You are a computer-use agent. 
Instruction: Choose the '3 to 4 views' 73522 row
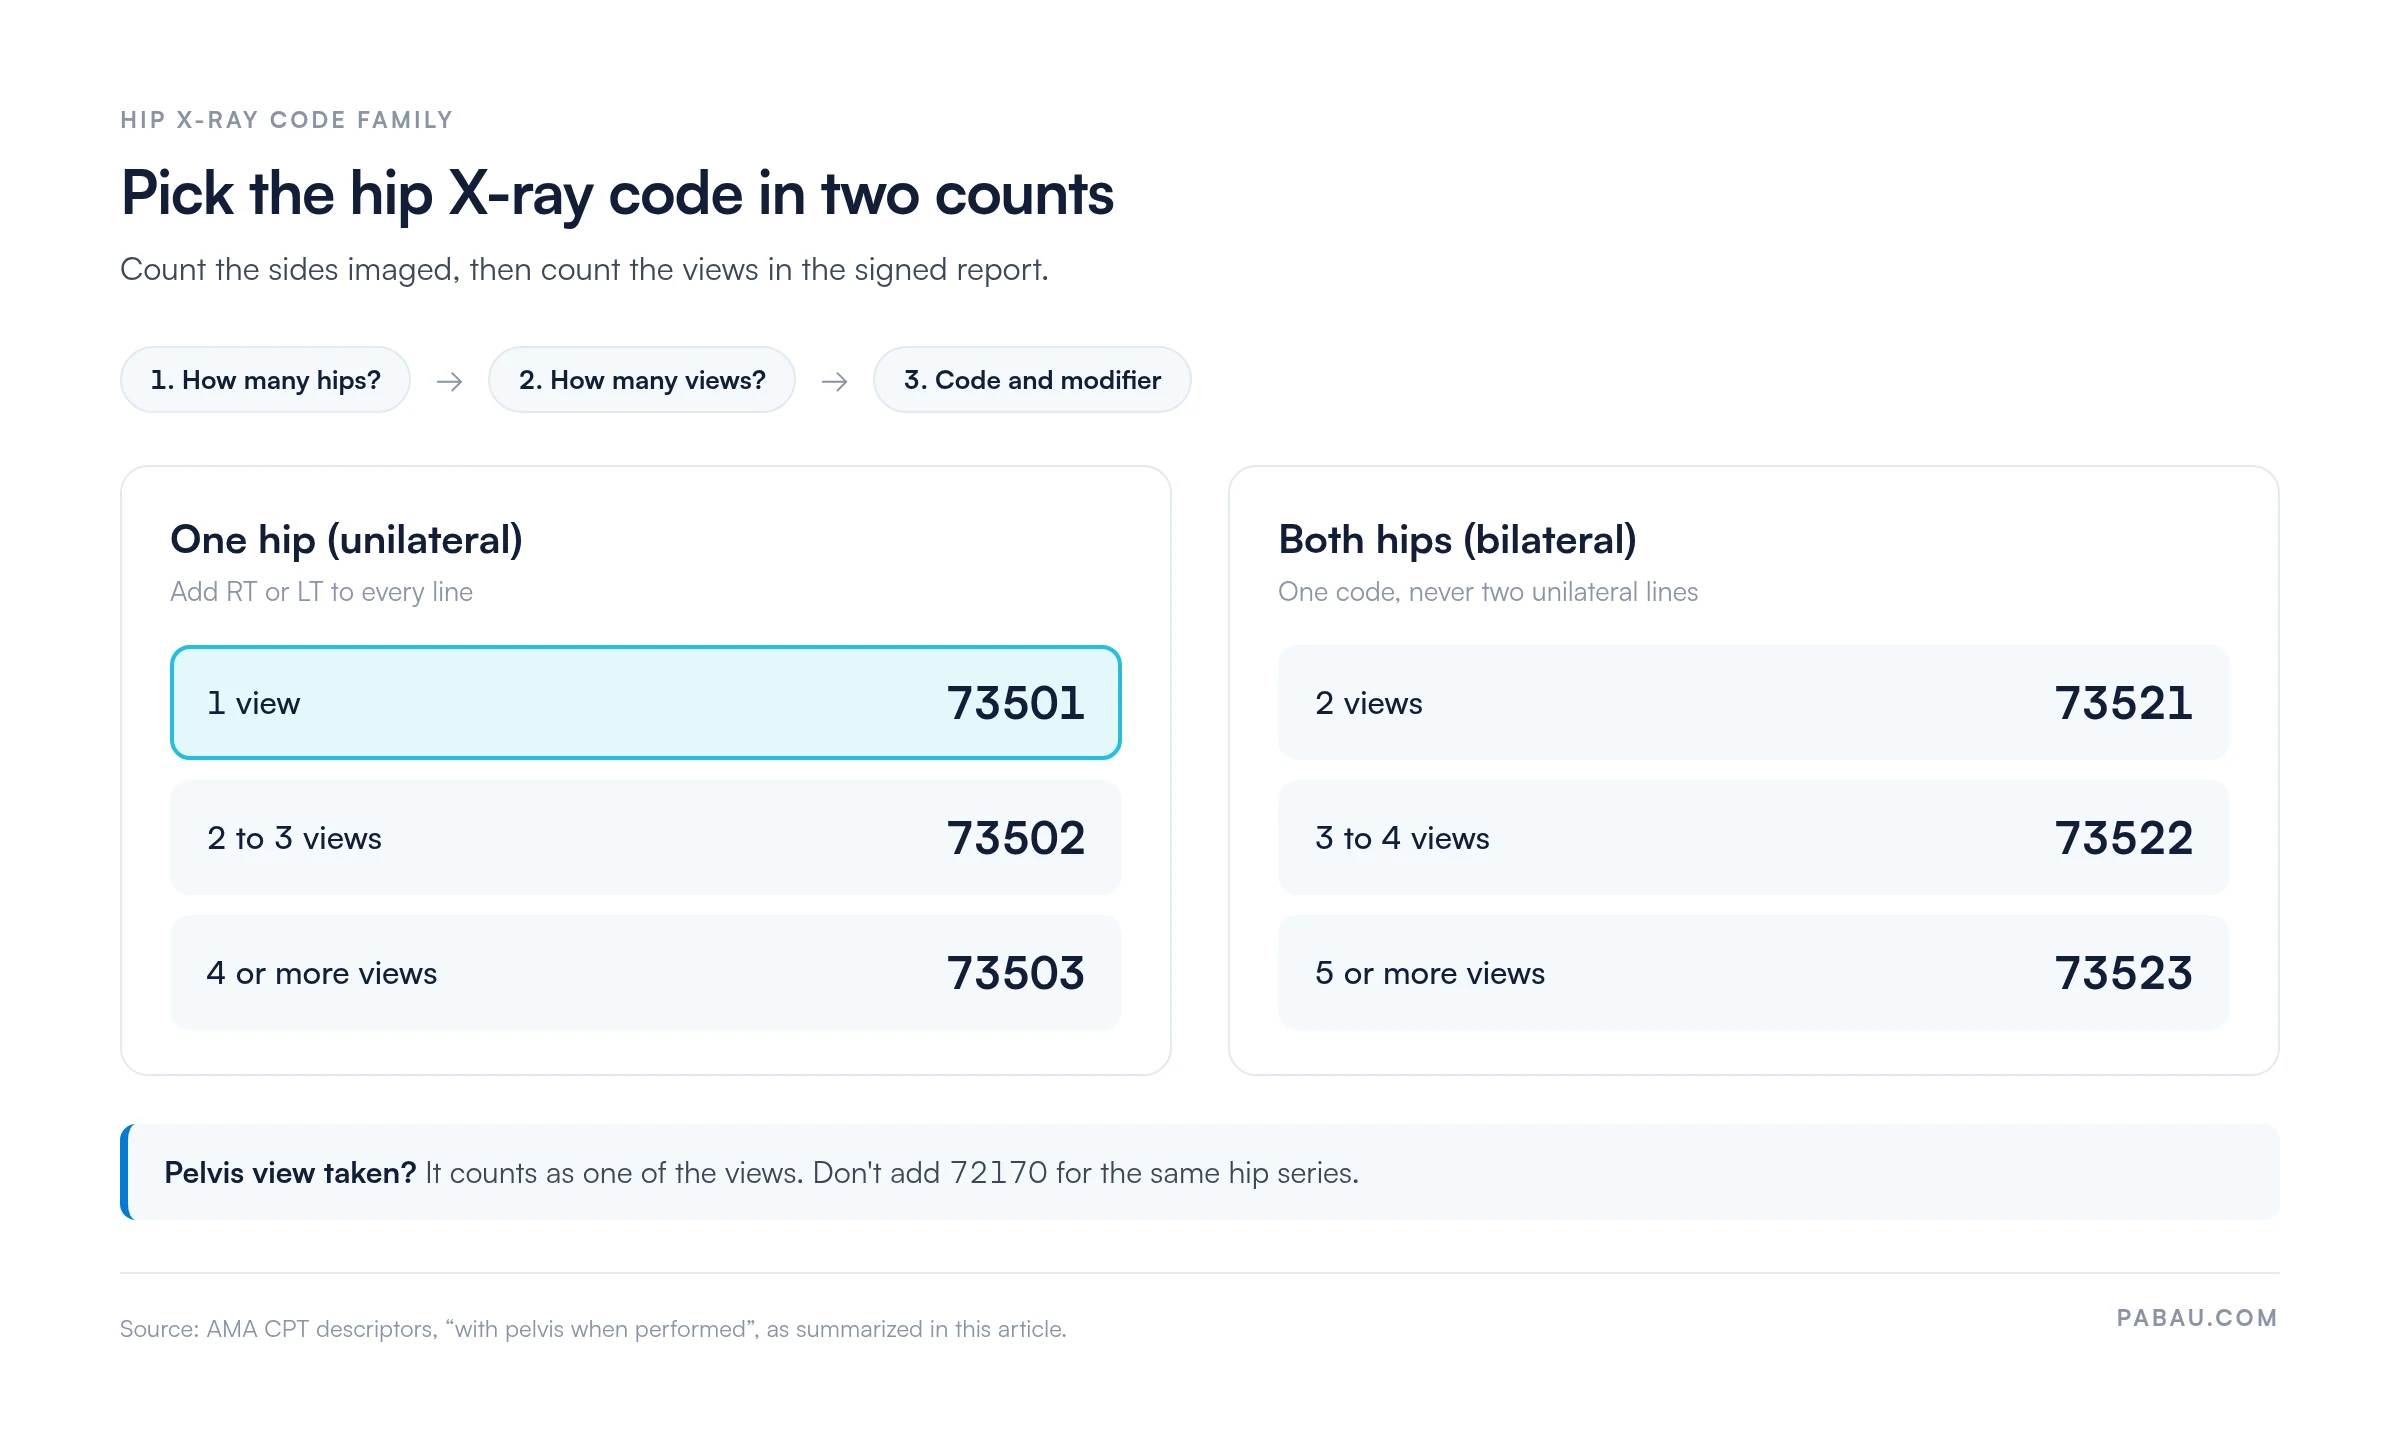click(1754, 838)
